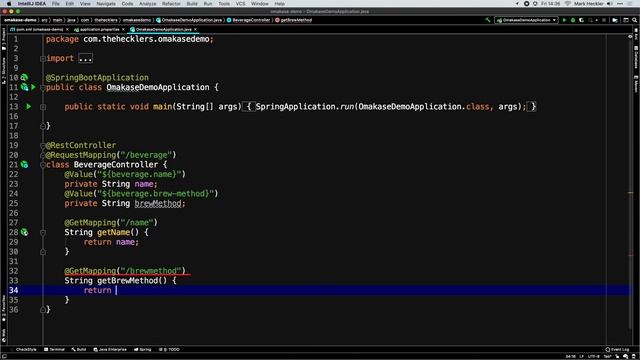Open the Terminal tool window

(x=54, y=349)
